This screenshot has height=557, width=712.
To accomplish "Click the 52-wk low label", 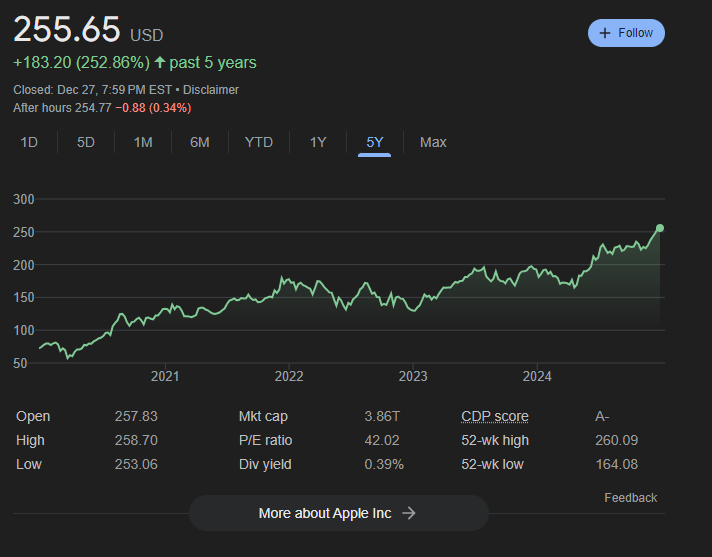I will tap(492, 464).
